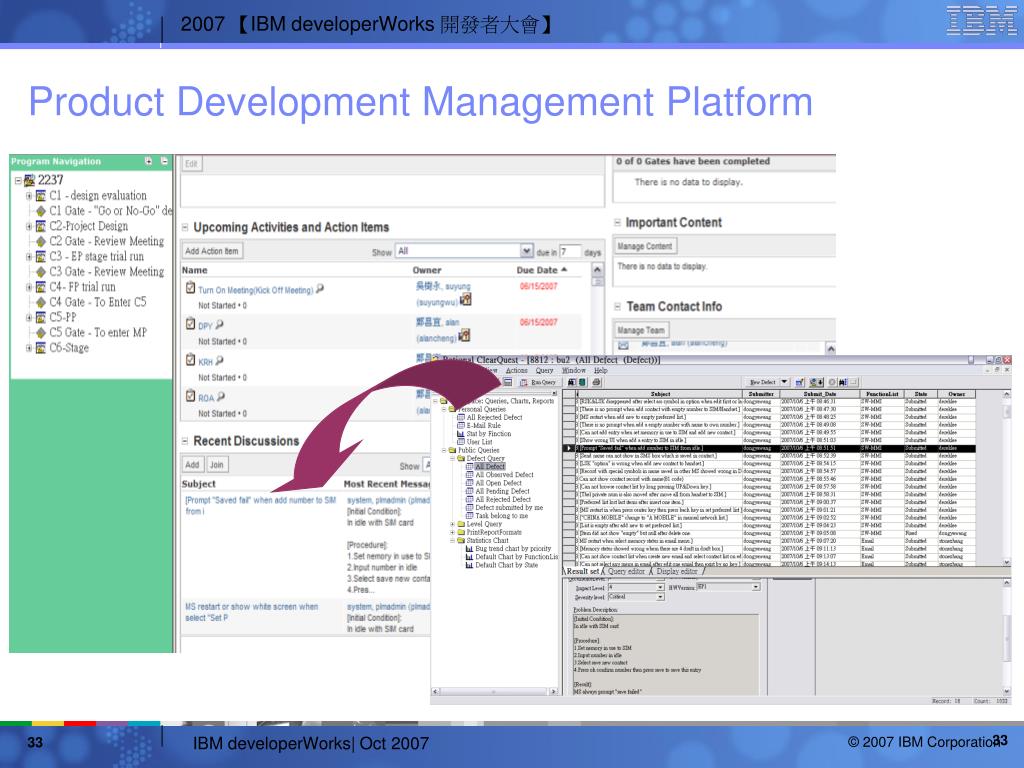Click the magnifier icon next to Turn On Meeting

320,289
